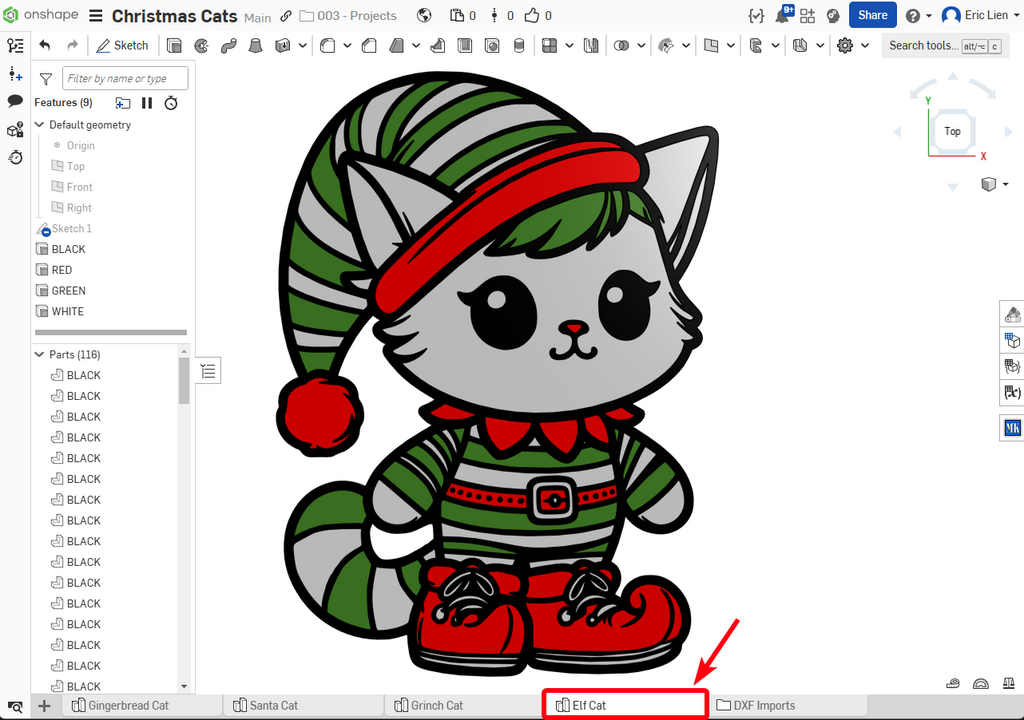
Task: Click the MK custom app icon
Action: pos(1012,428)
